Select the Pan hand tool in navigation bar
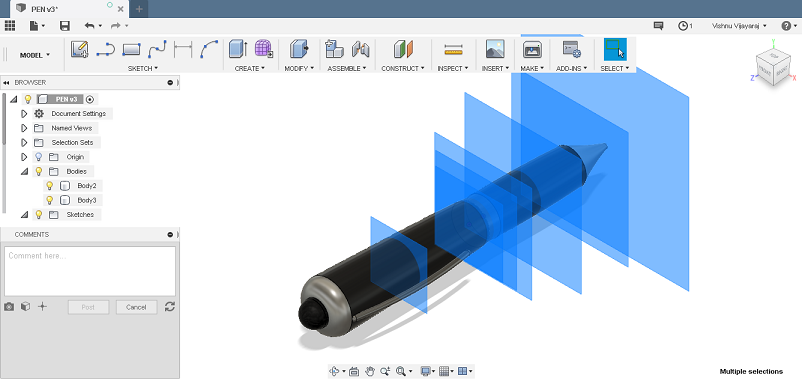 point(370,372)
